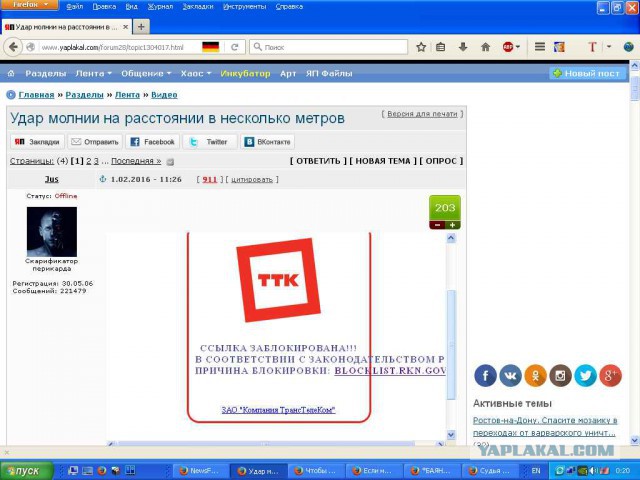Open the Google Plus round icon

click(610, 376)
